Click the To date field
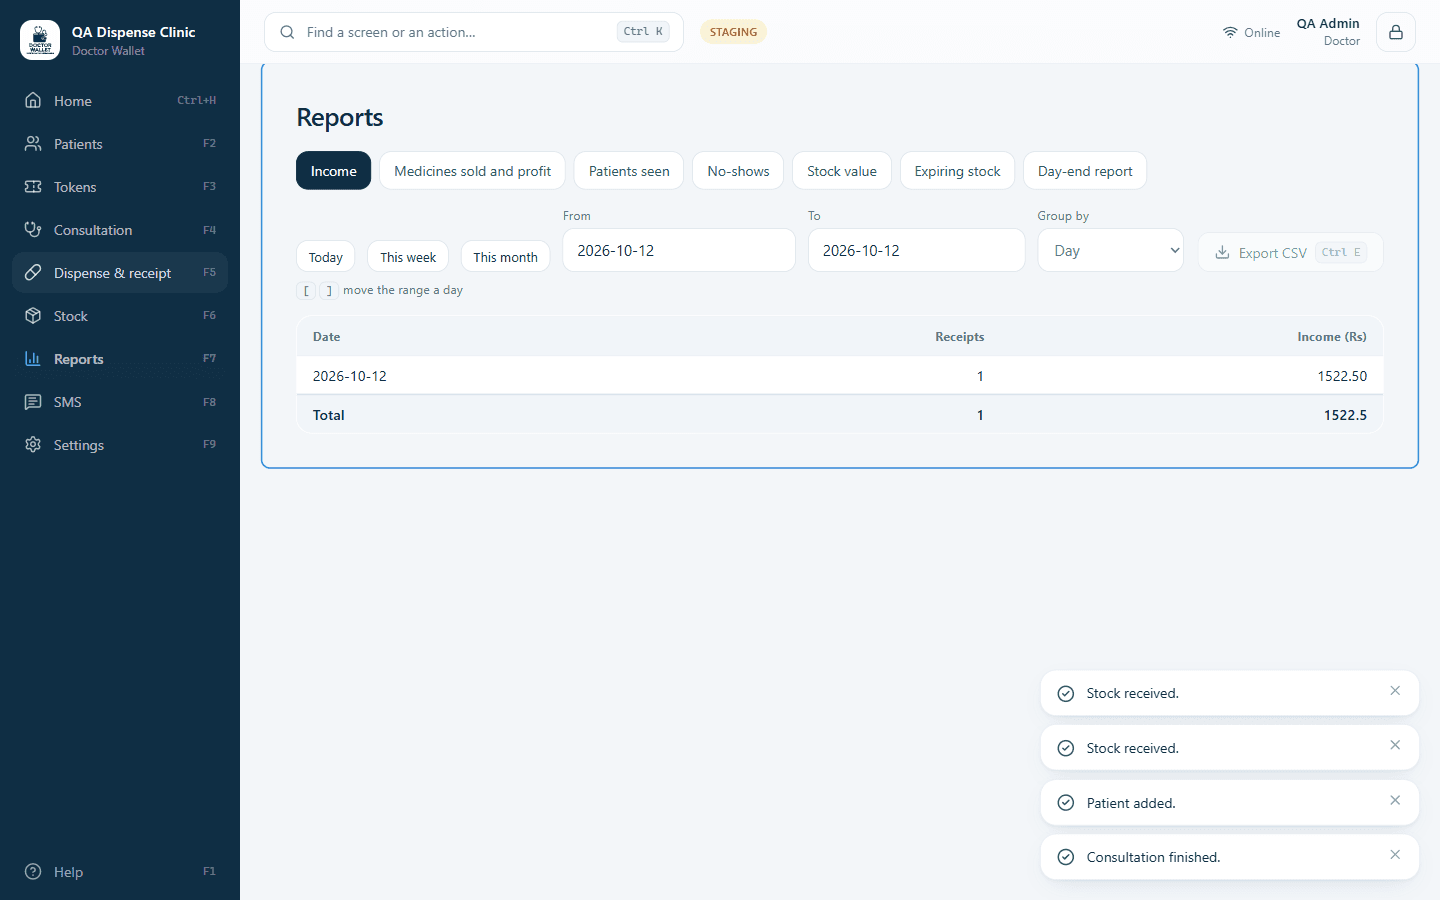Screen dimensions: 1440x900 click(x=917, y=251)
